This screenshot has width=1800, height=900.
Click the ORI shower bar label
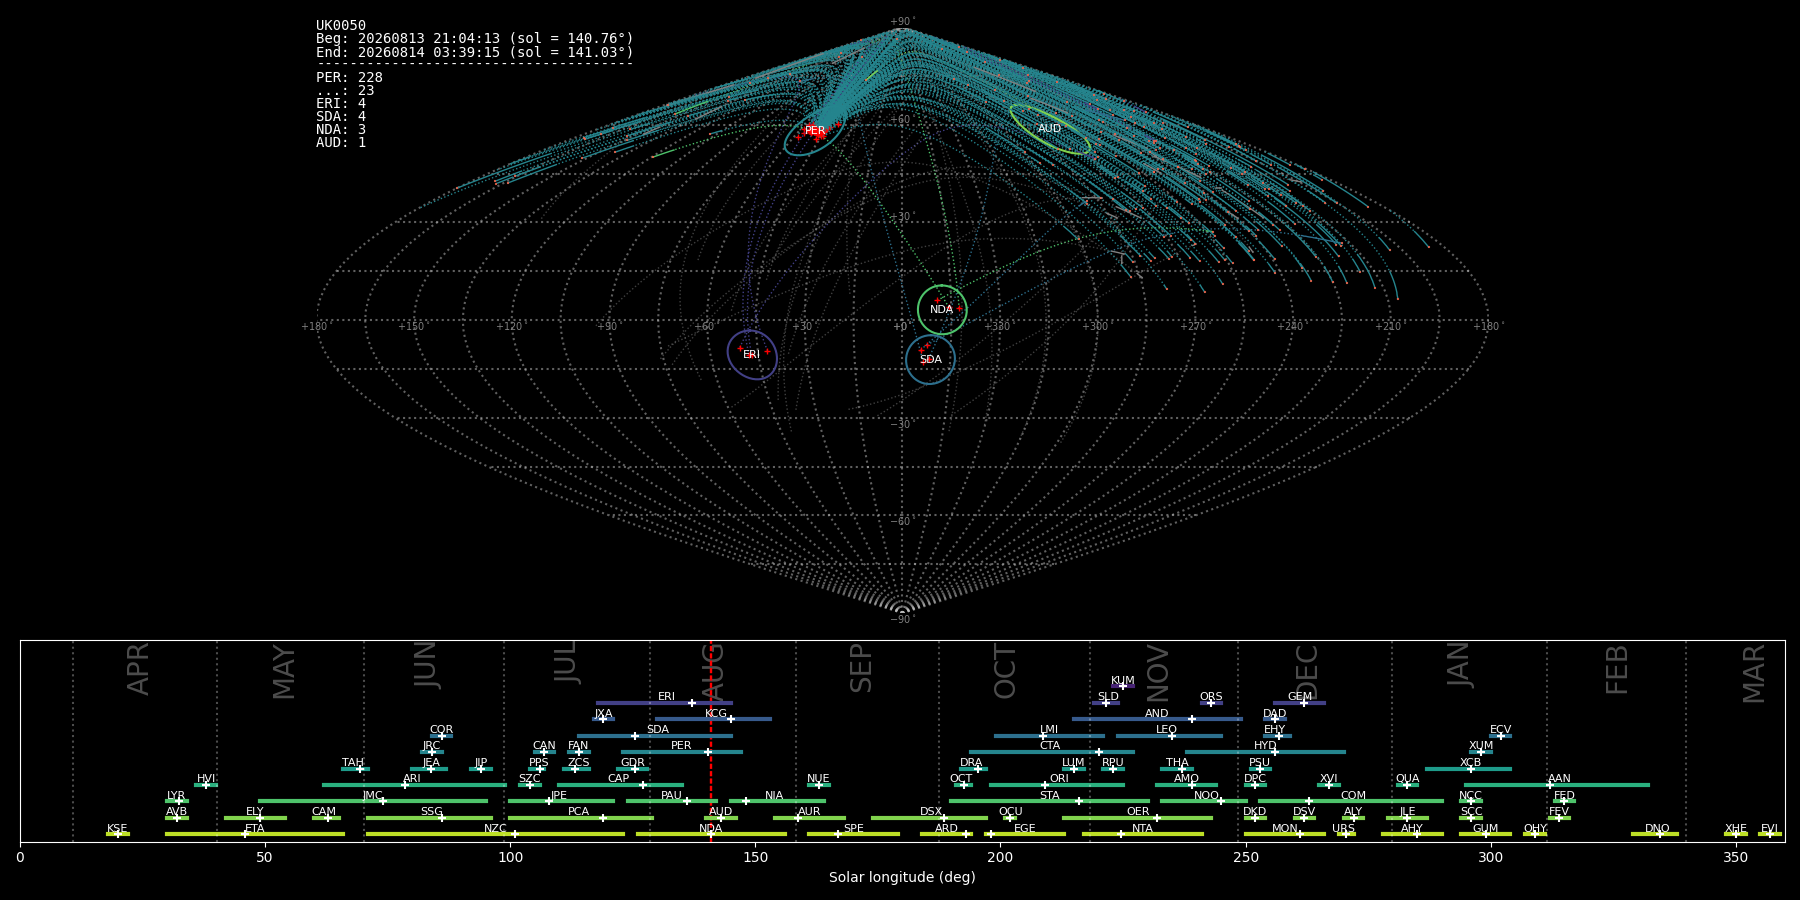click(1059, 778)
